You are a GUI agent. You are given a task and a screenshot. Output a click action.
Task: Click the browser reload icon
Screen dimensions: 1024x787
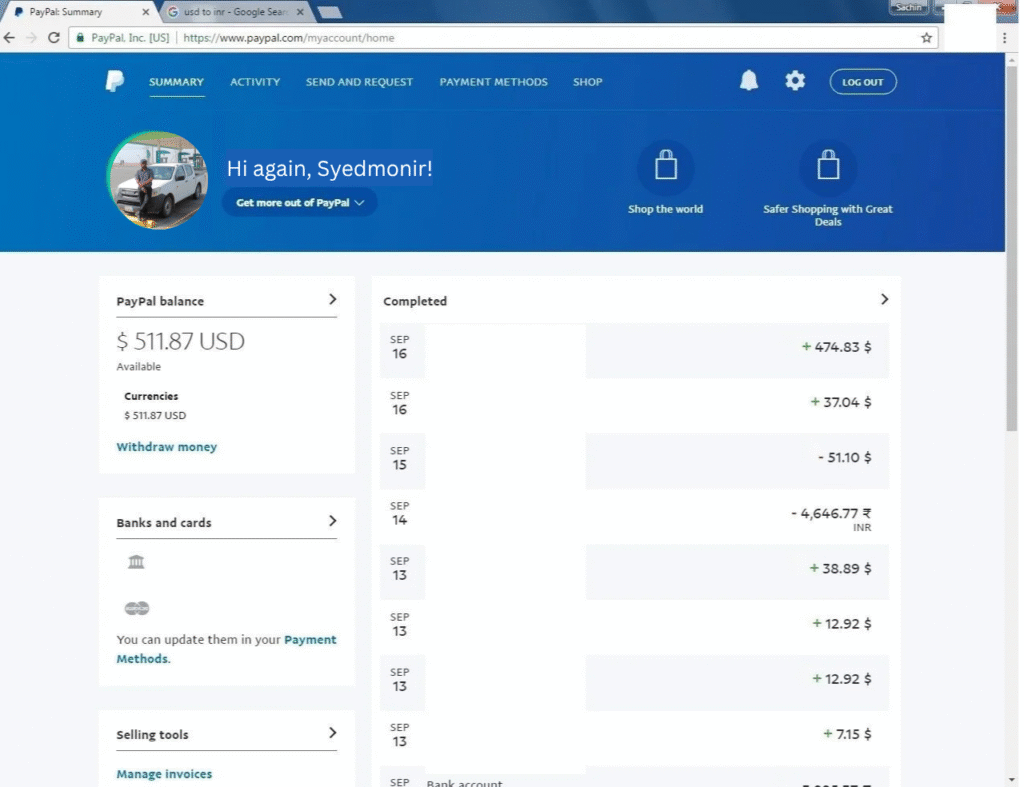click(x=52, y=38)
